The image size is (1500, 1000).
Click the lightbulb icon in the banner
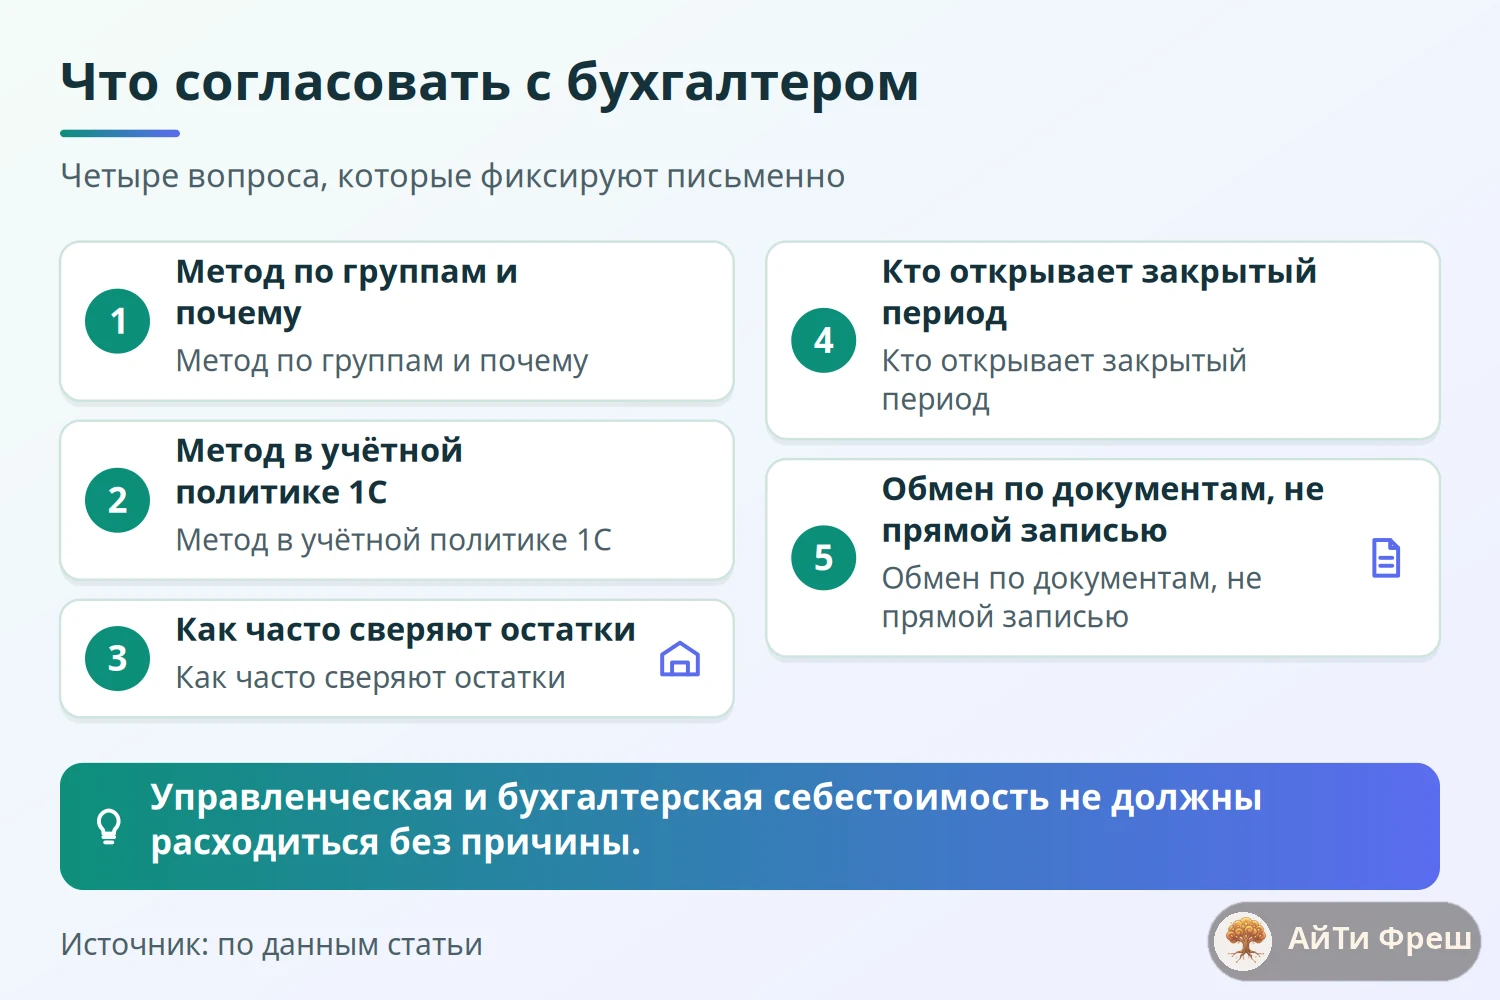tap(108, 827)
